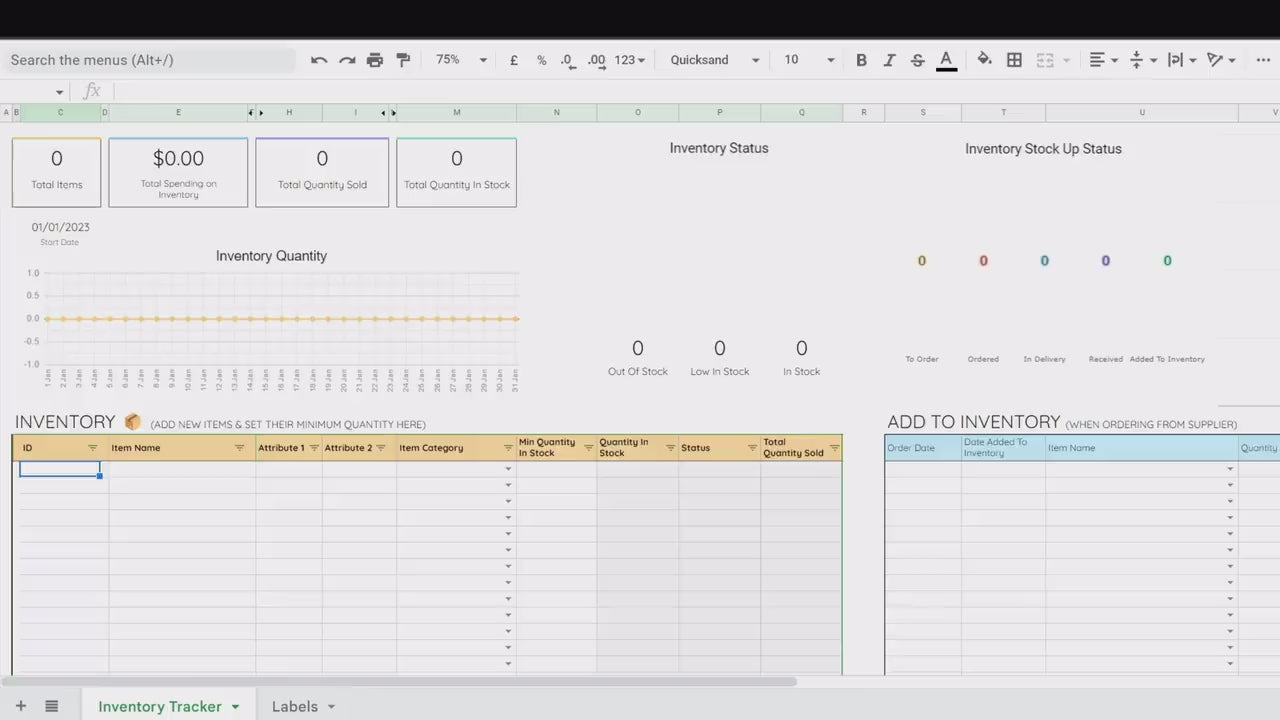Screen dimensions: 1280x720
Task: Open the text color picker
Action: pos(946,60)
